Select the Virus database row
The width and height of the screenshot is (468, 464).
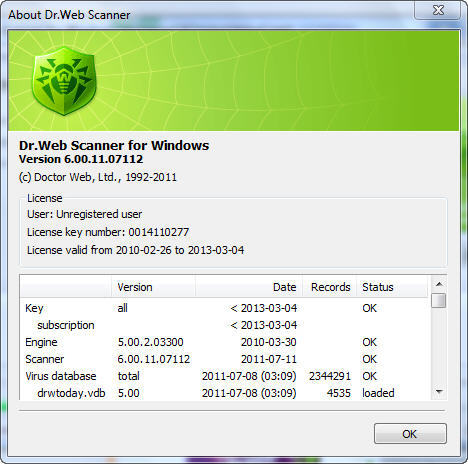pyautogui.click(x=224, y=376)
